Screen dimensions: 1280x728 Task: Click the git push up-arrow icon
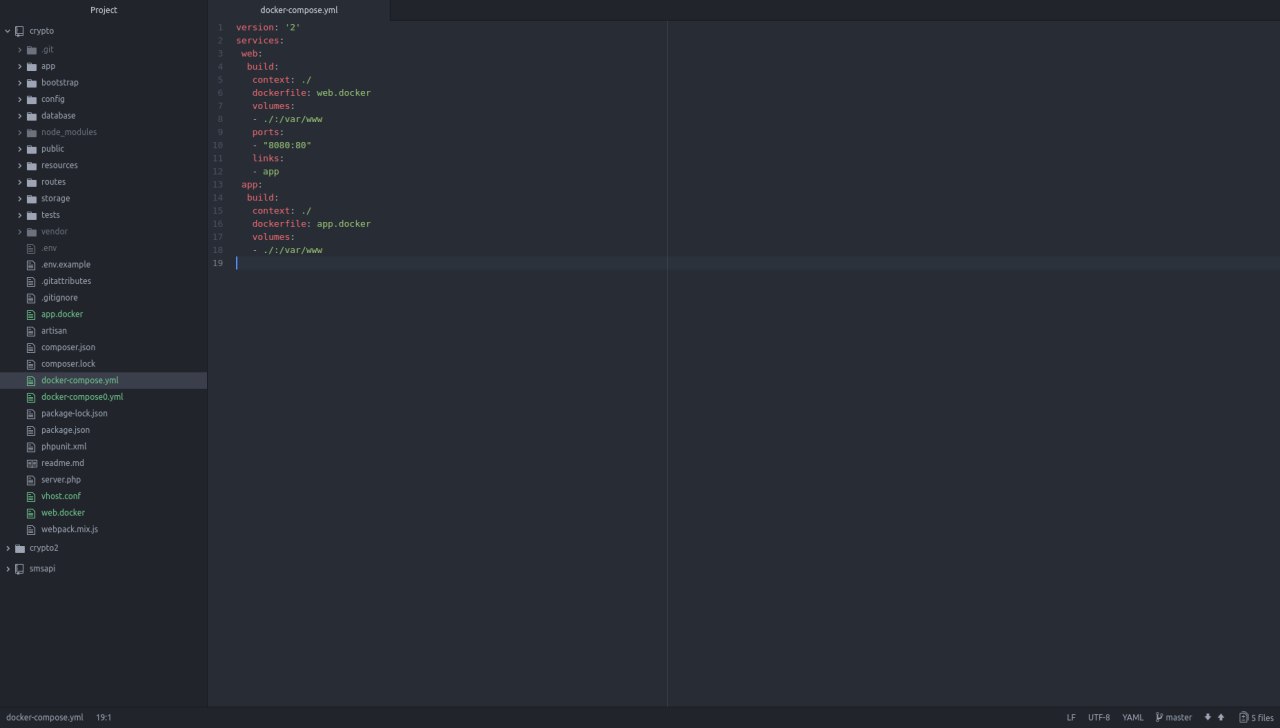pyautogui.click(x=1221, y=717)
